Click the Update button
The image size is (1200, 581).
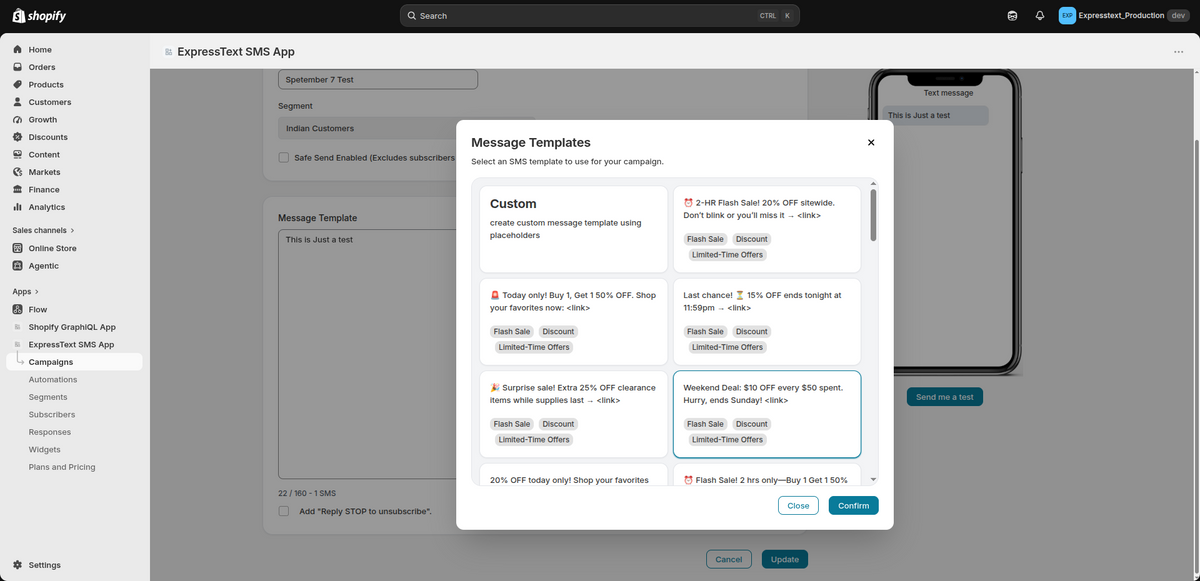click(x=785, y=560)
